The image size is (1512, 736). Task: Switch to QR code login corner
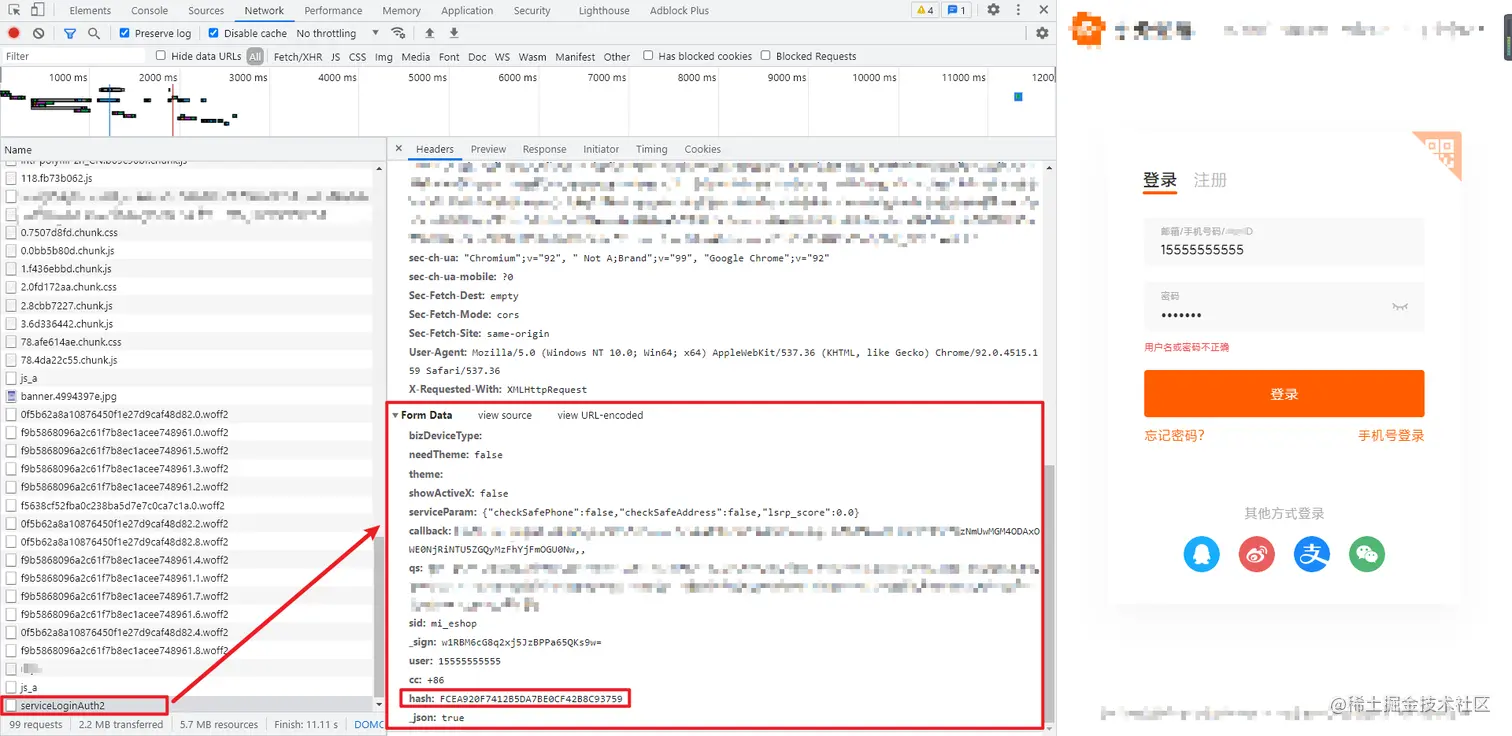click(x=1438, y=154)
